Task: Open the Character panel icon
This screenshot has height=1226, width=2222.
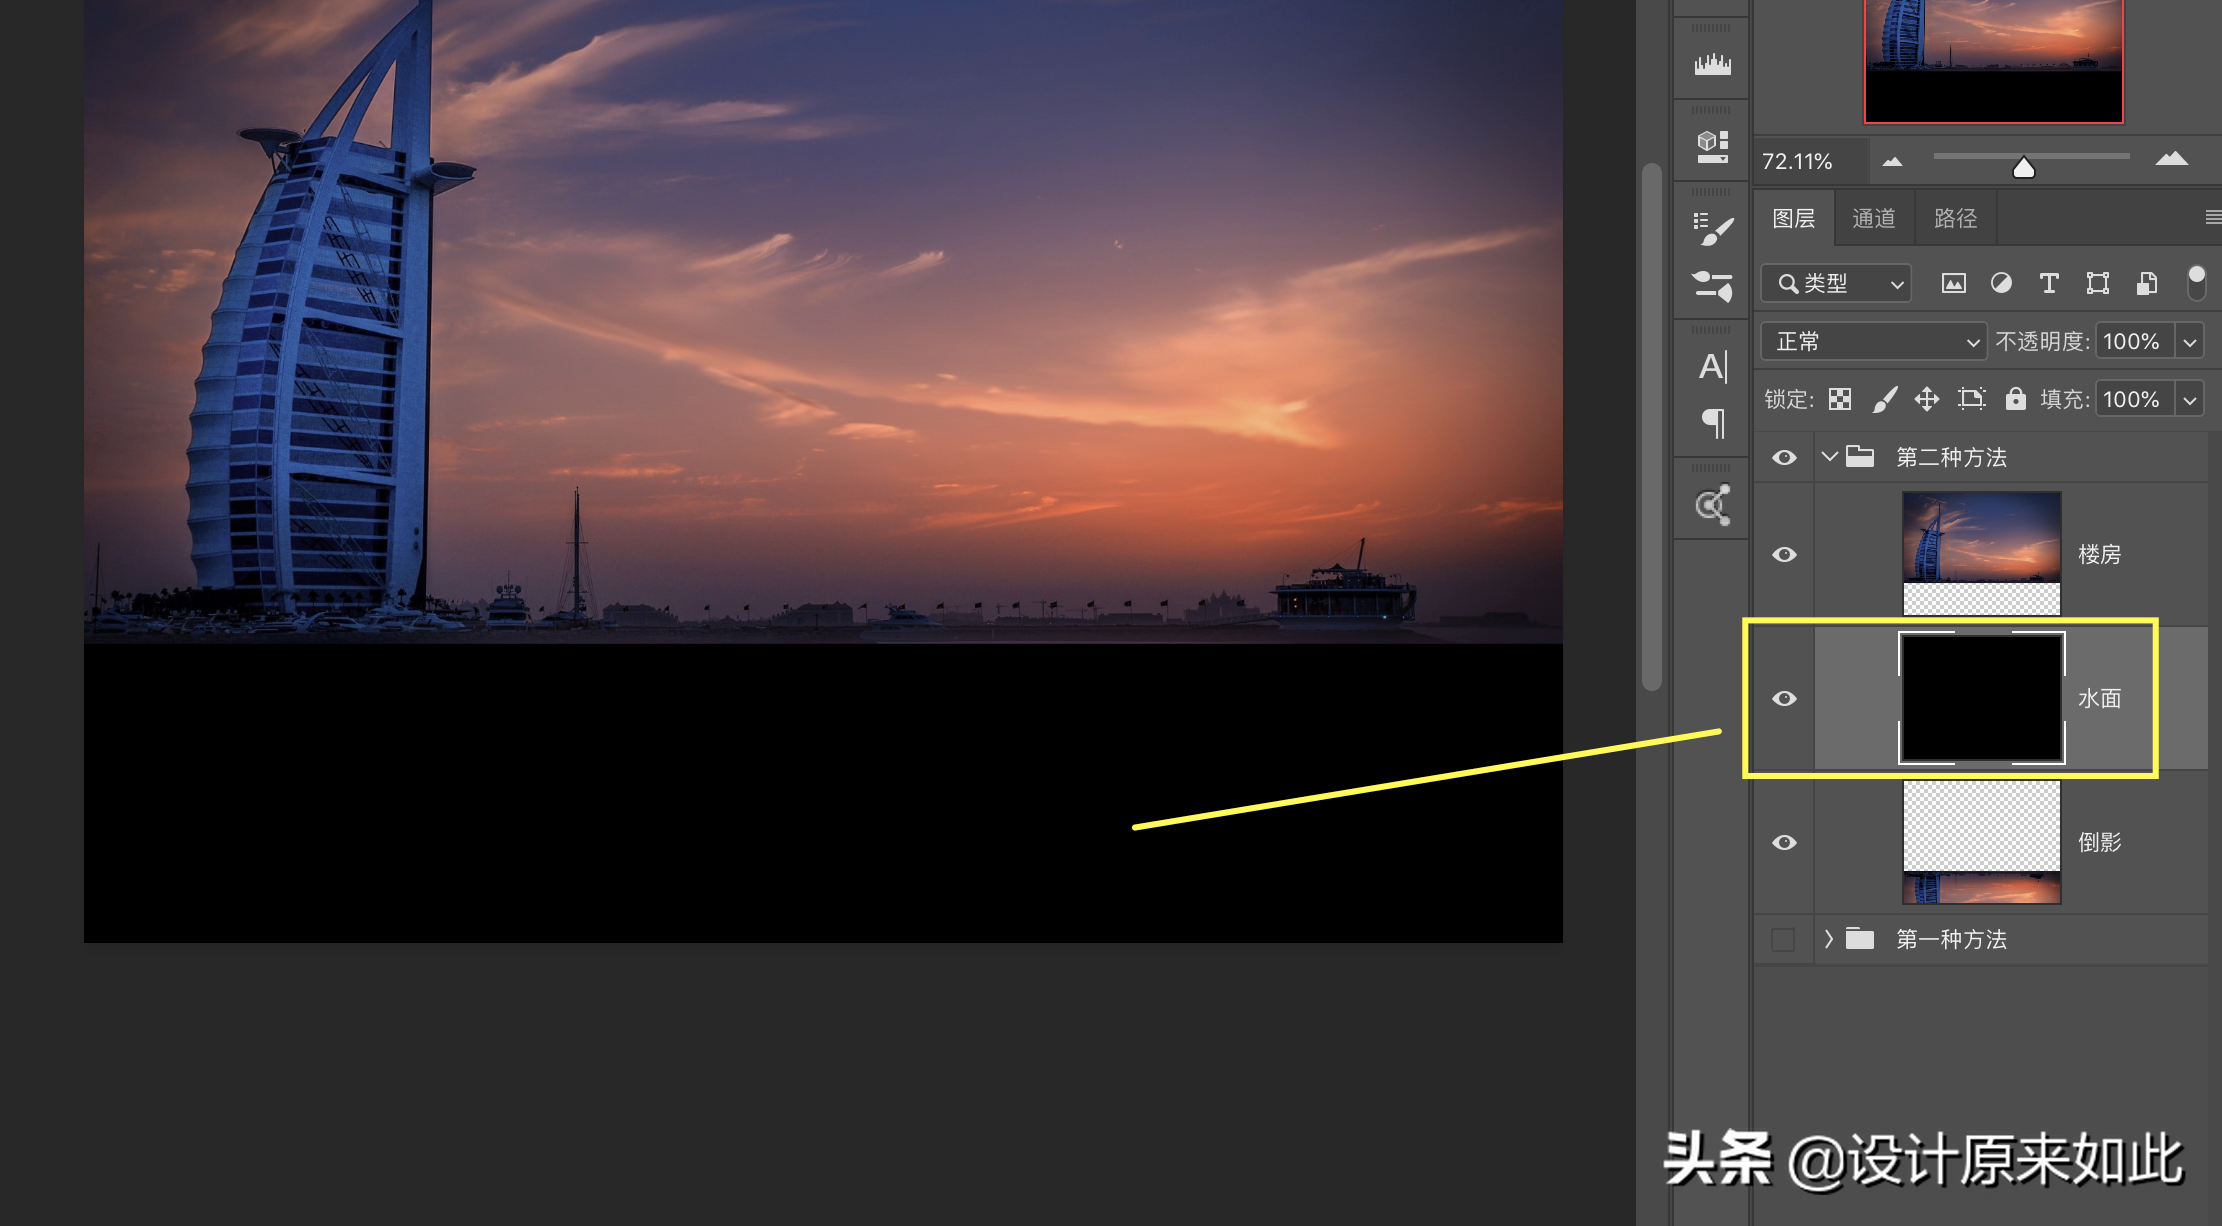Action: tap(1712, 366)
